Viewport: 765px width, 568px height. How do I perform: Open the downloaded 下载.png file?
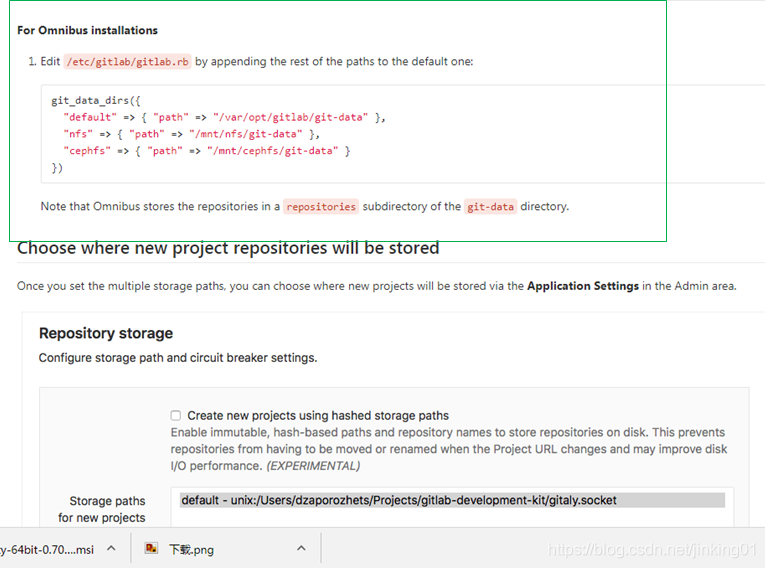(x=191, y=550)
